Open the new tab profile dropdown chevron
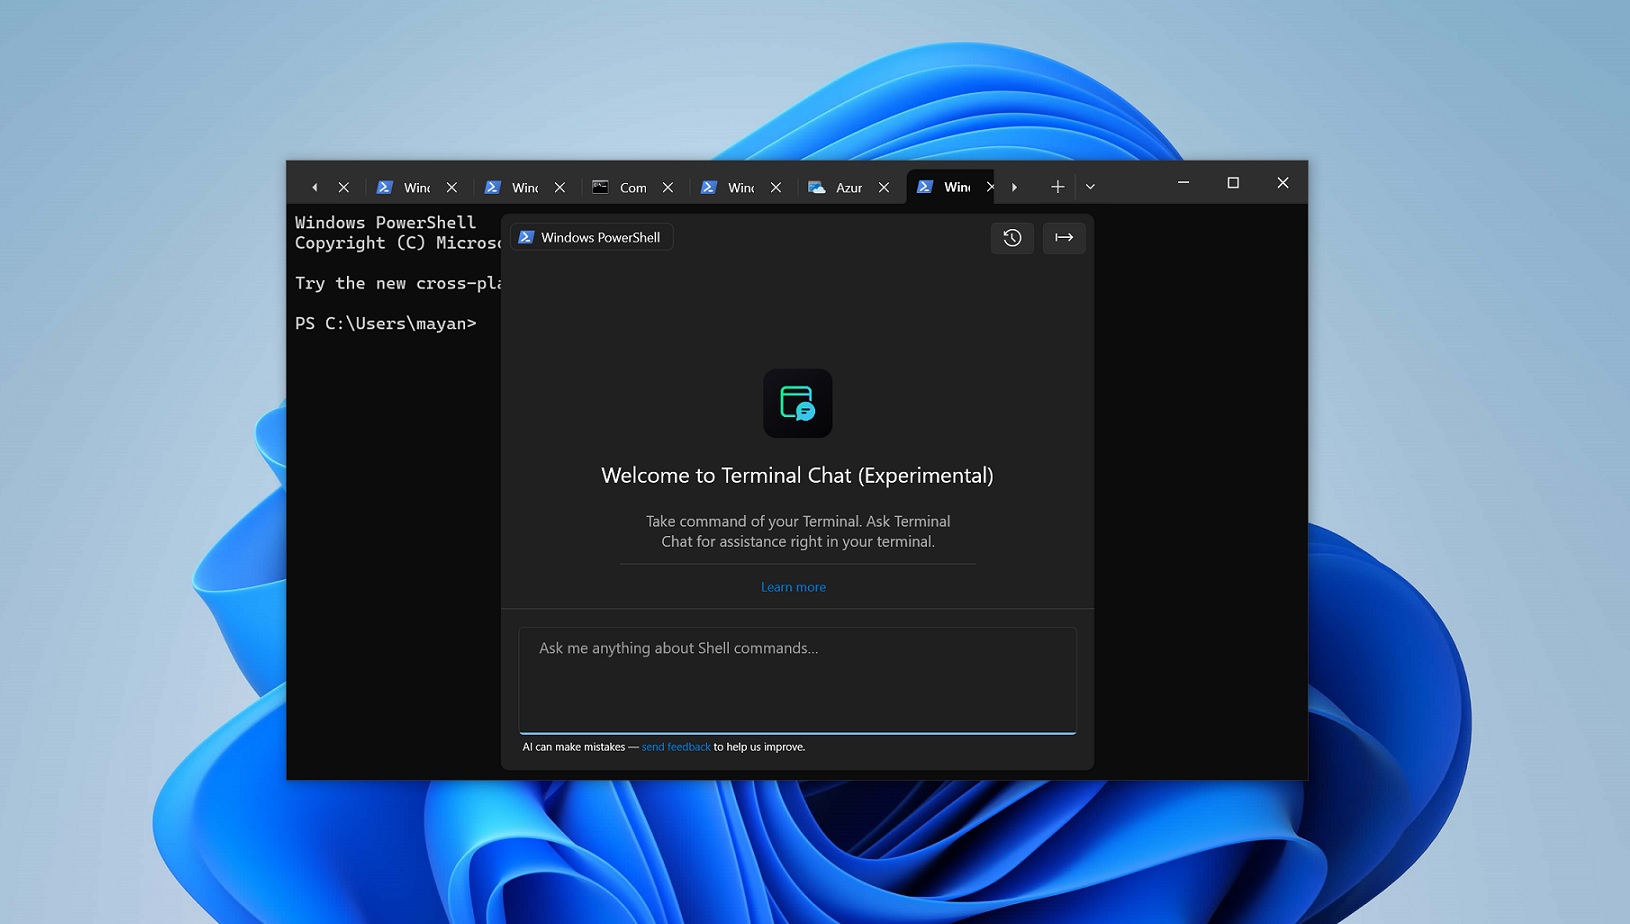 [1090, 186]
